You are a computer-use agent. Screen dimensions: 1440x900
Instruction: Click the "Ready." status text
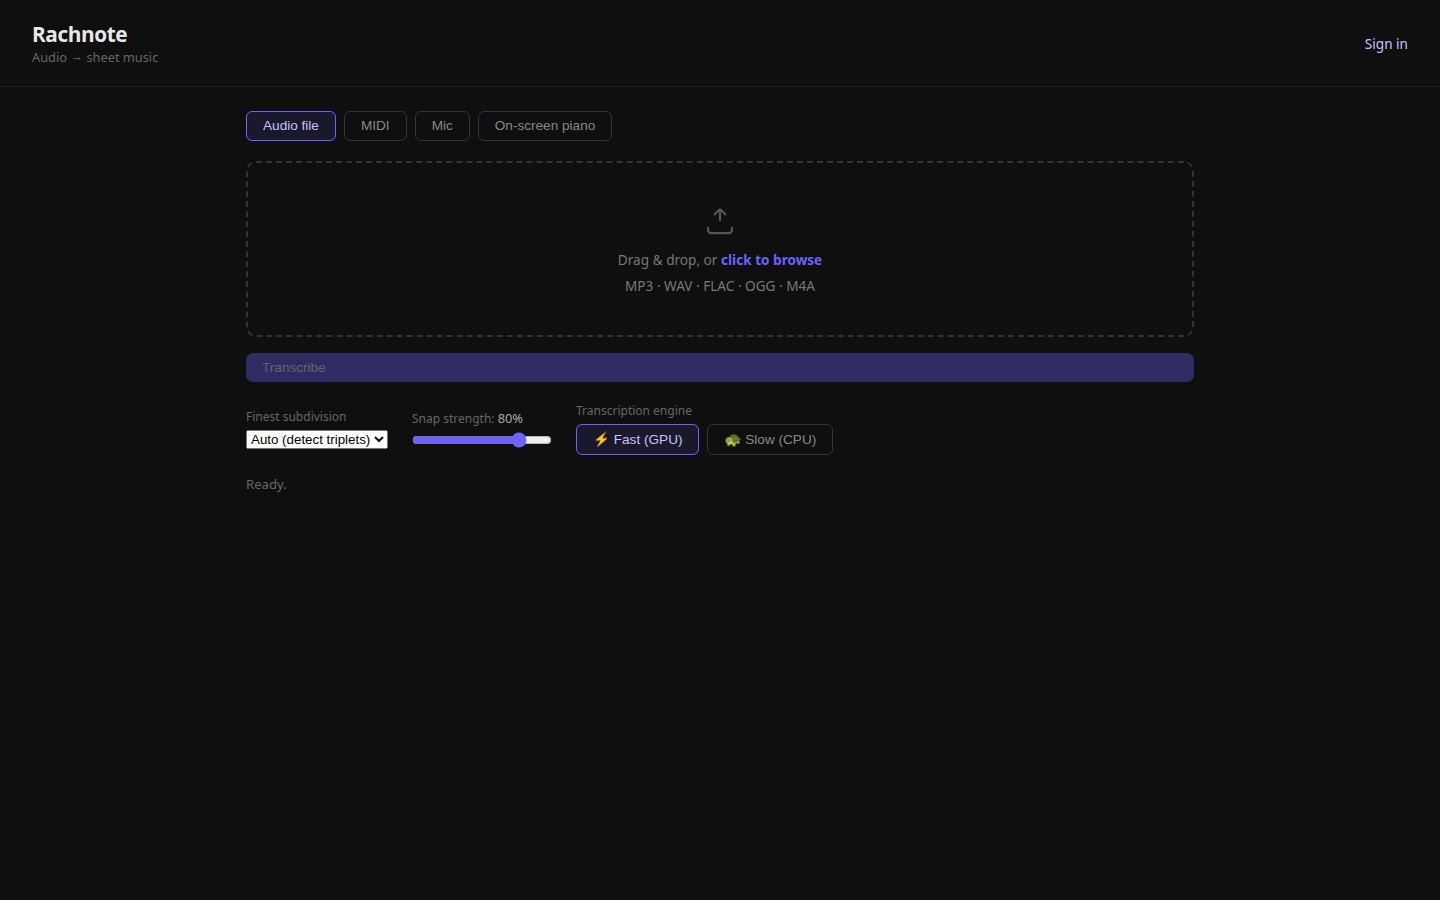(x=266, y=485)
